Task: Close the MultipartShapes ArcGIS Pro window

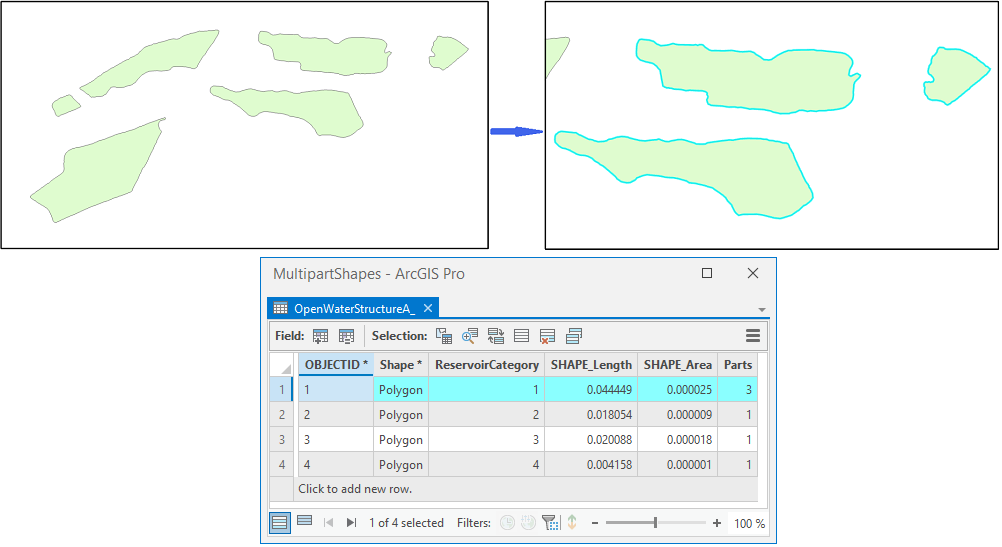Action: coord(753,273)
